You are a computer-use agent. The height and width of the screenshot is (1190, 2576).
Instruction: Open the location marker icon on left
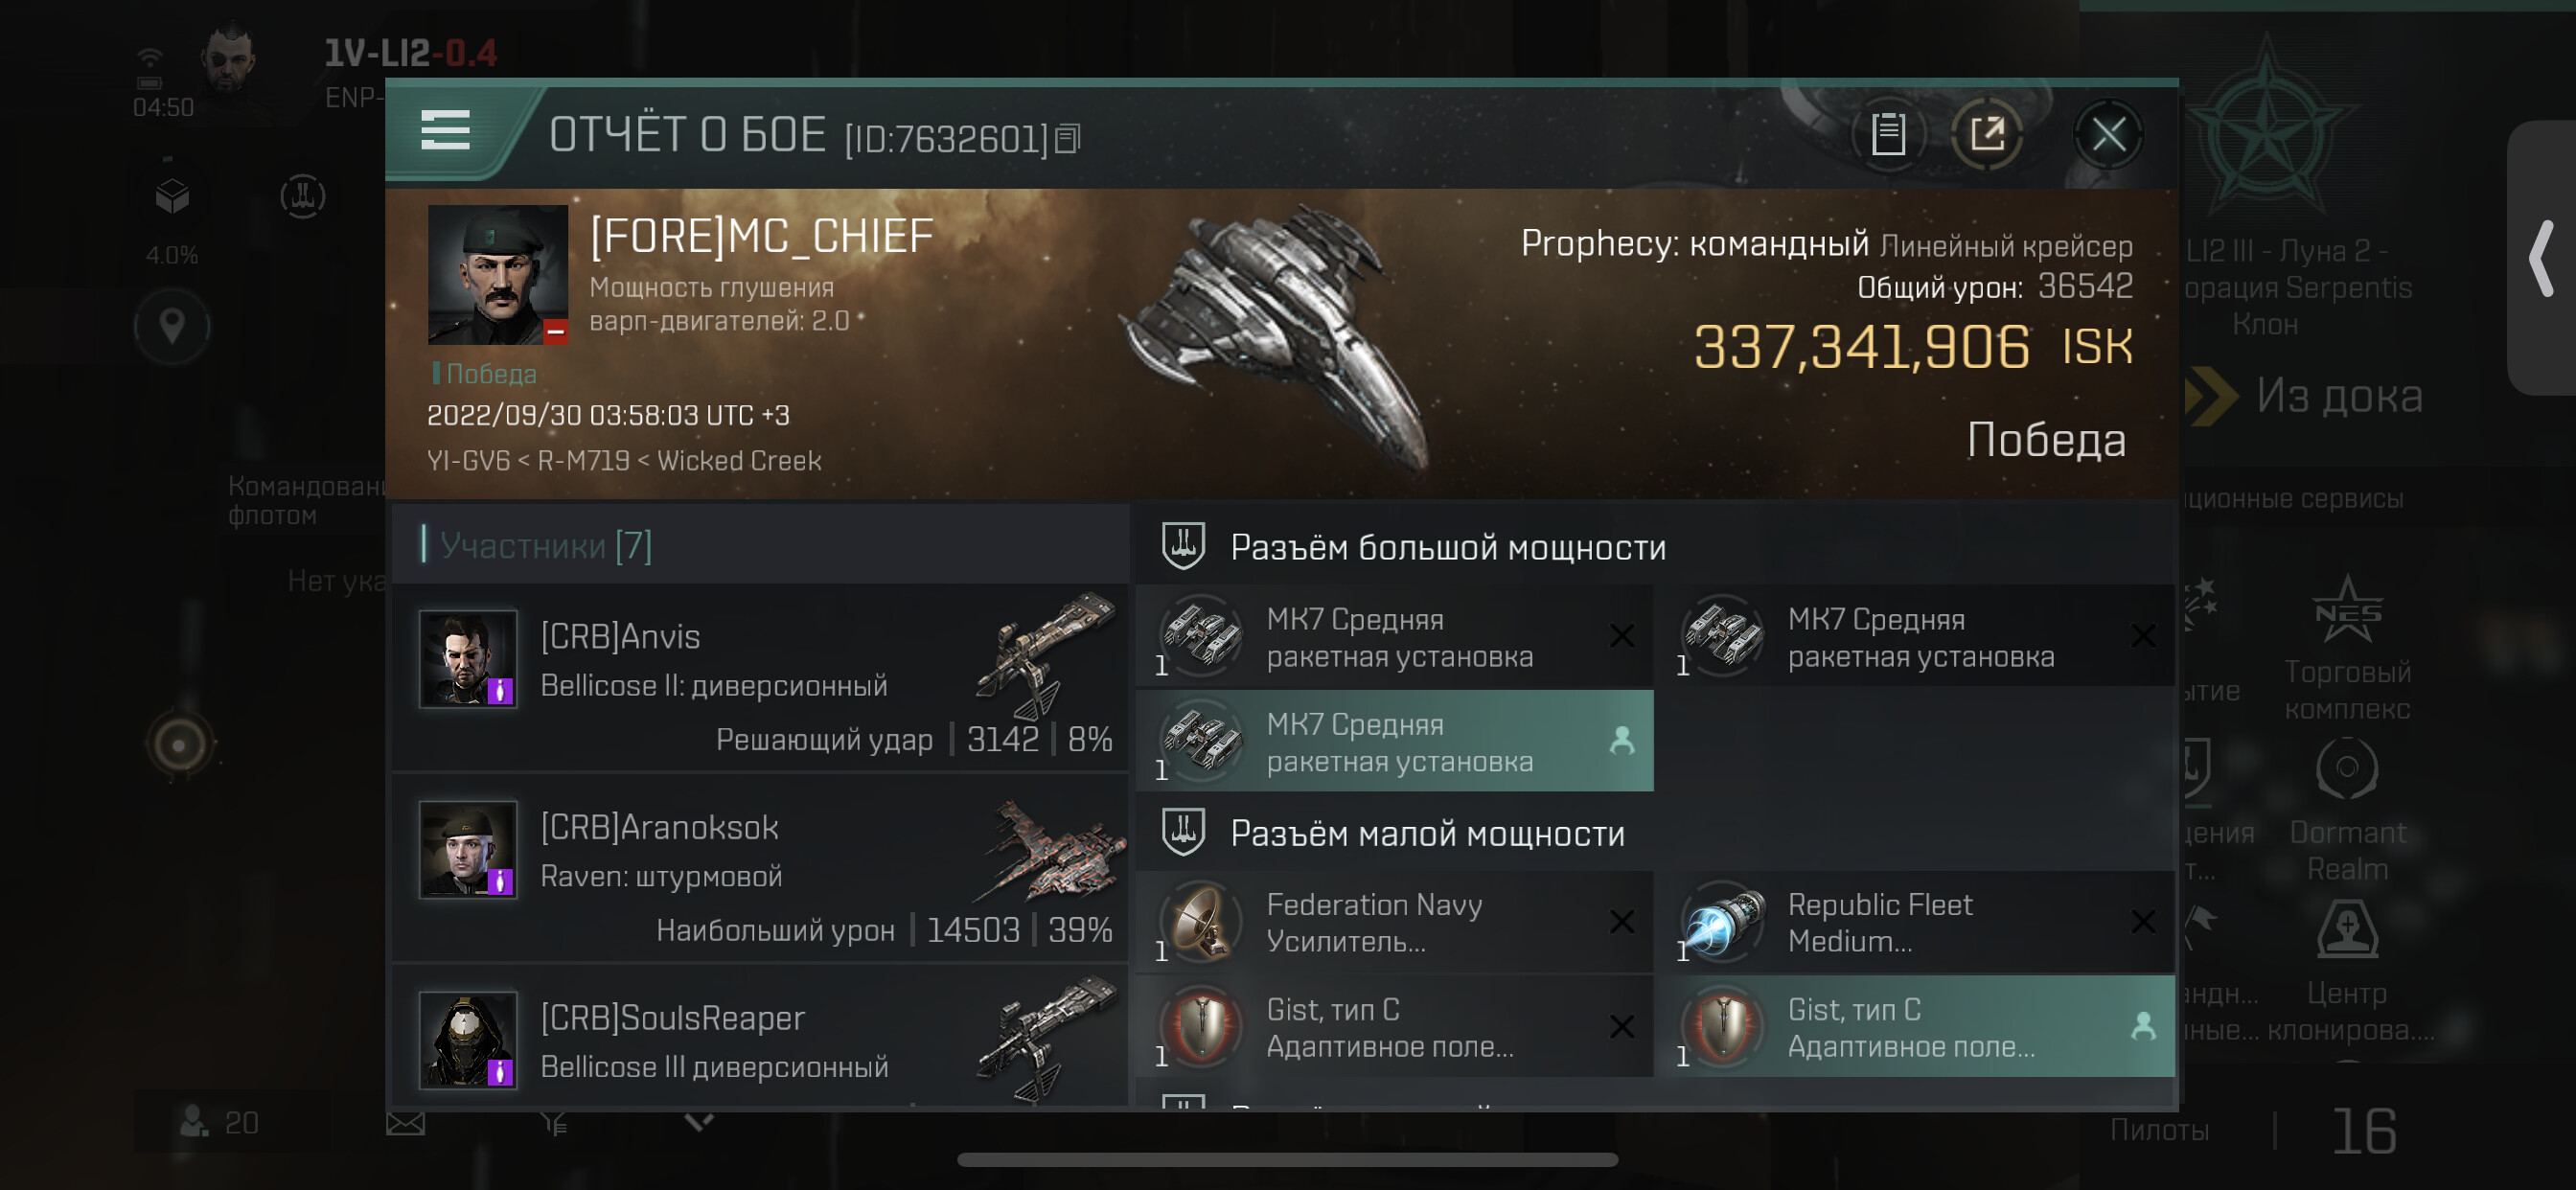pos(172,326)
